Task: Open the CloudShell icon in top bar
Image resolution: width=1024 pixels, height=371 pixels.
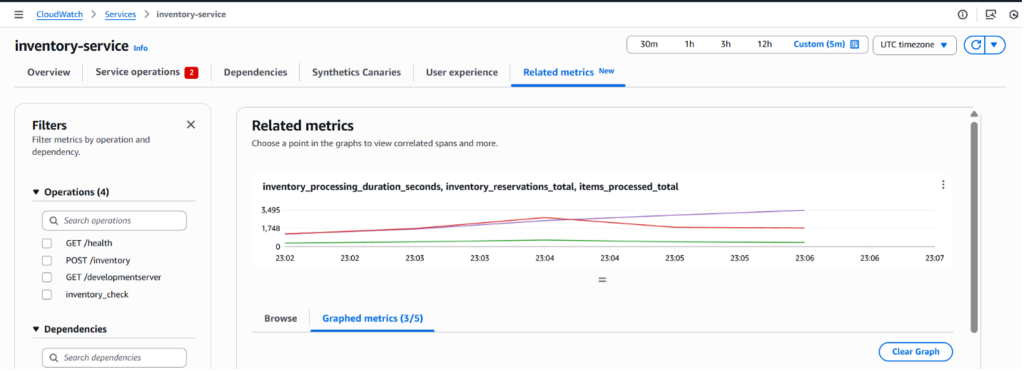Action: [991, 14]
